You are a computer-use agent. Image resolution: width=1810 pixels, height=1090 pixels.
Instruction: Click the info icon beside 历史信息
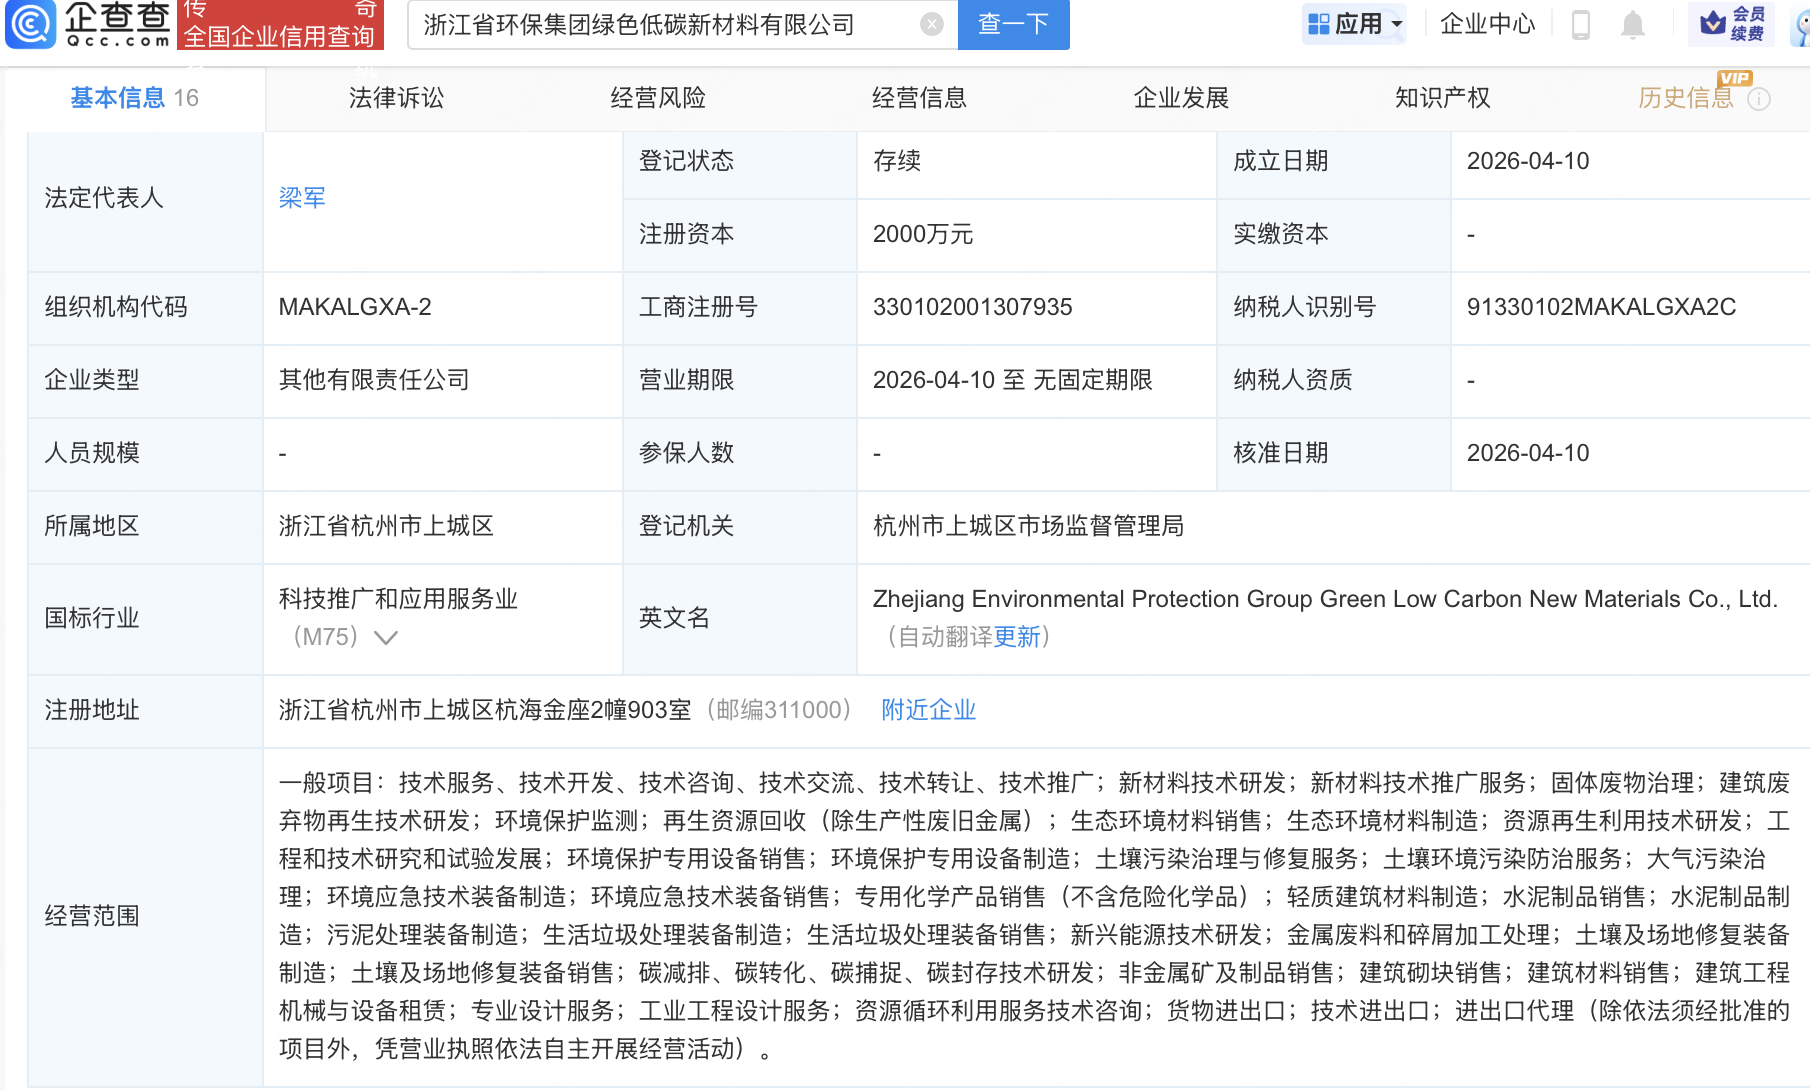point(1760,98)
